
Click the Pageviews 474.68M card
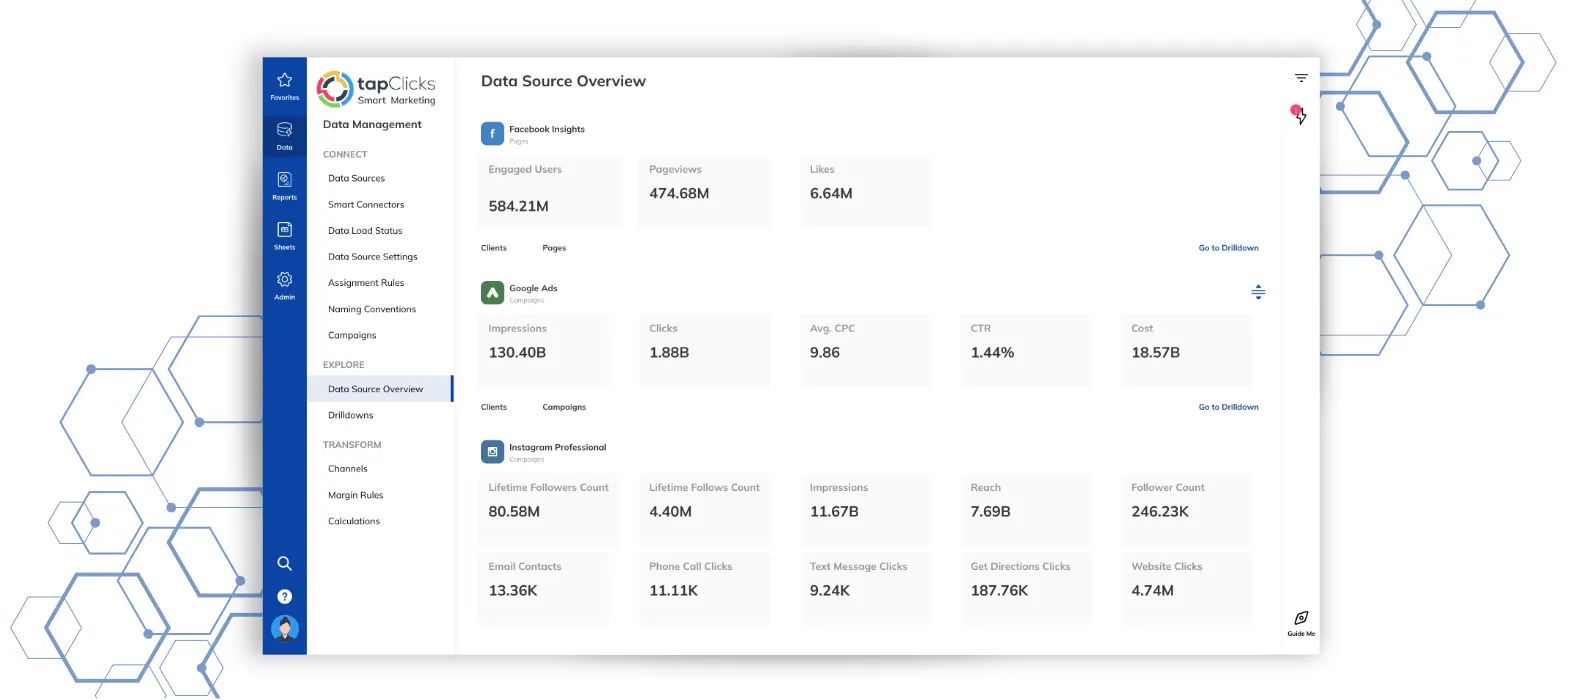point(705,191)
